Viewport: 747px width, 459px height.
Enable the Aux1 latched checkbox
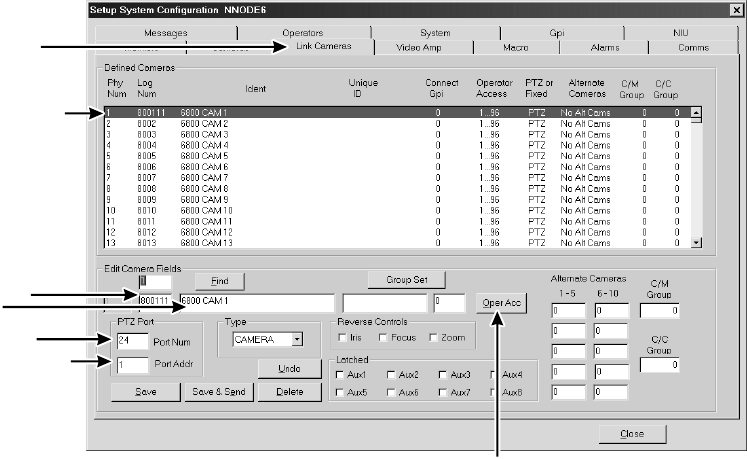coord(341,374)
